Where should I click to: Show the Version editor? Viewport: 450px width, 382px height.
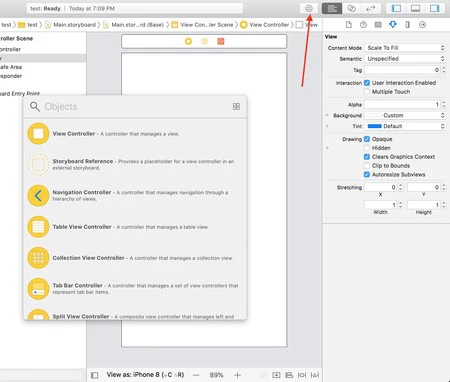coord(370,8)
